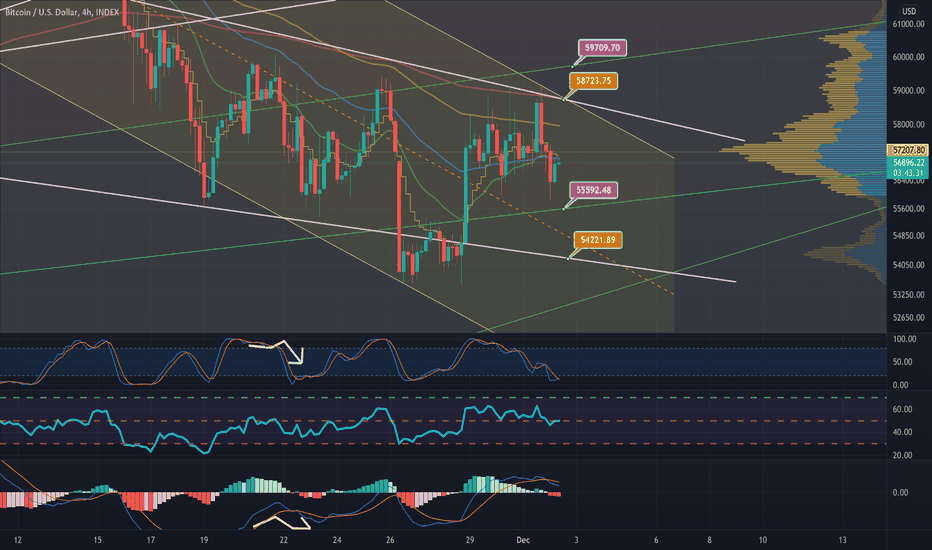Click the date 22 on time axis

point(284,540)
